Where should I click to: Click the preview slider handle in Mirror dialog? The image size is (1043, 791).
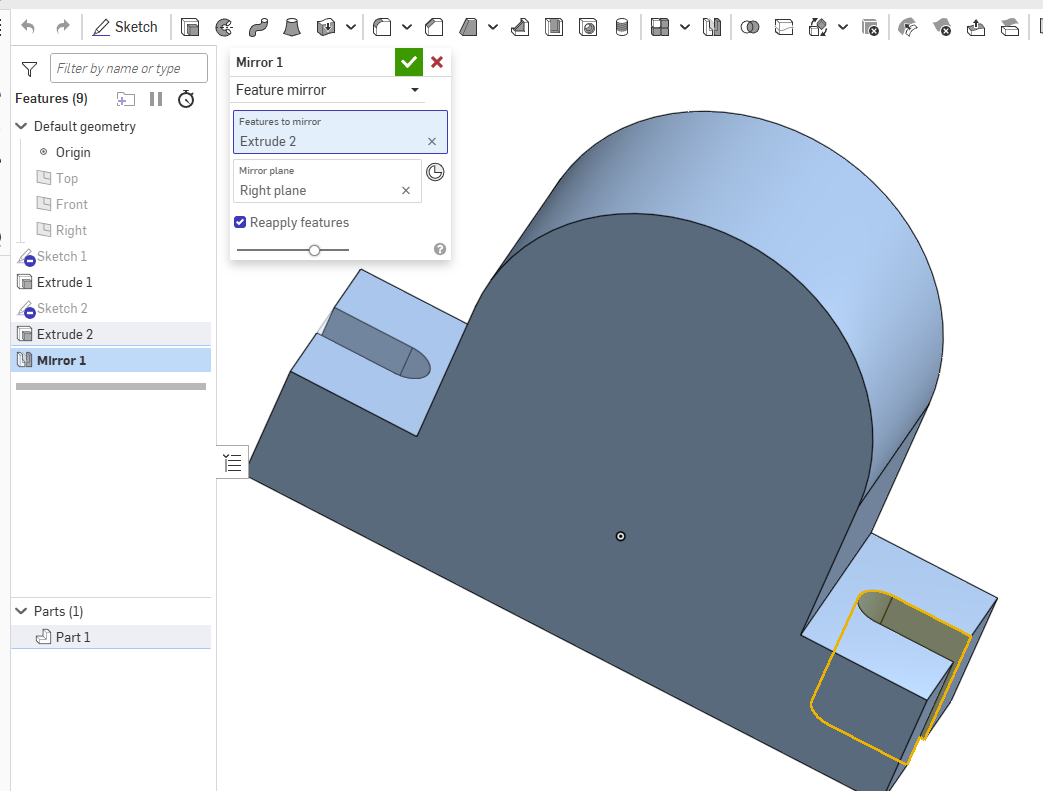[x=315, y=250]
